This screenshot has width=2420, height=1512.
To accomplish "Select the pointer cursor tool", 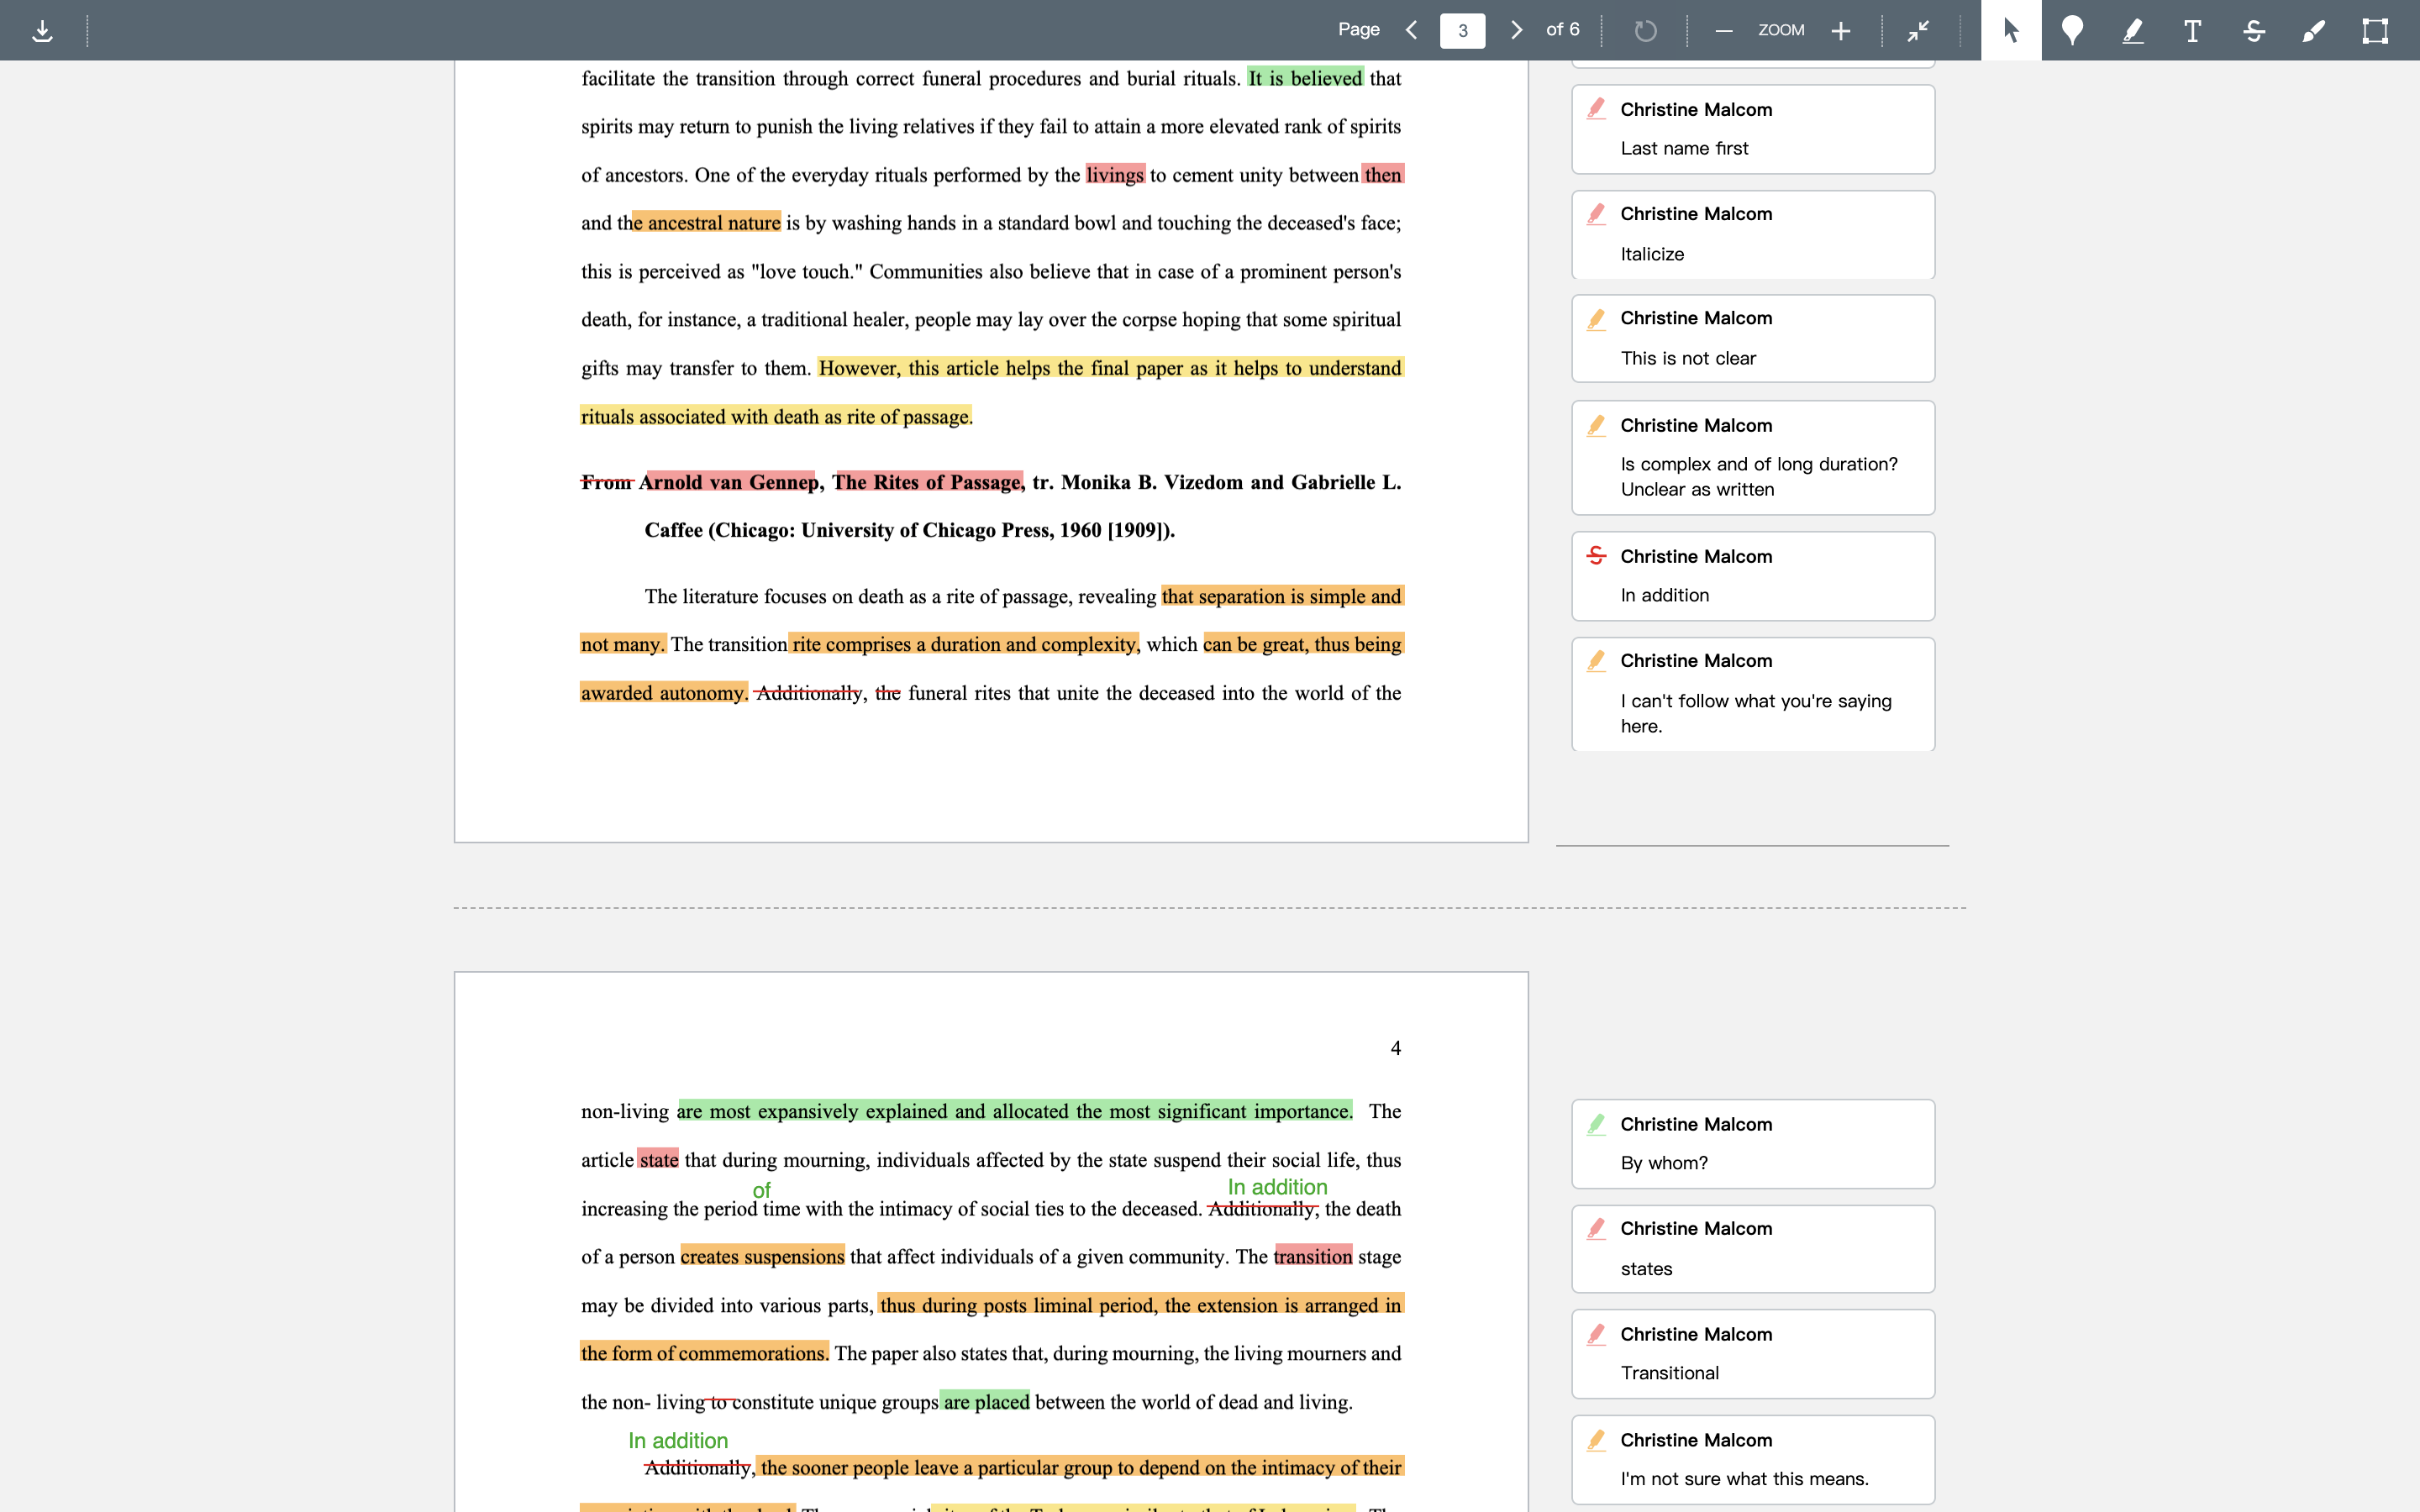I will pyautogui.click(x=2011, y=31).
